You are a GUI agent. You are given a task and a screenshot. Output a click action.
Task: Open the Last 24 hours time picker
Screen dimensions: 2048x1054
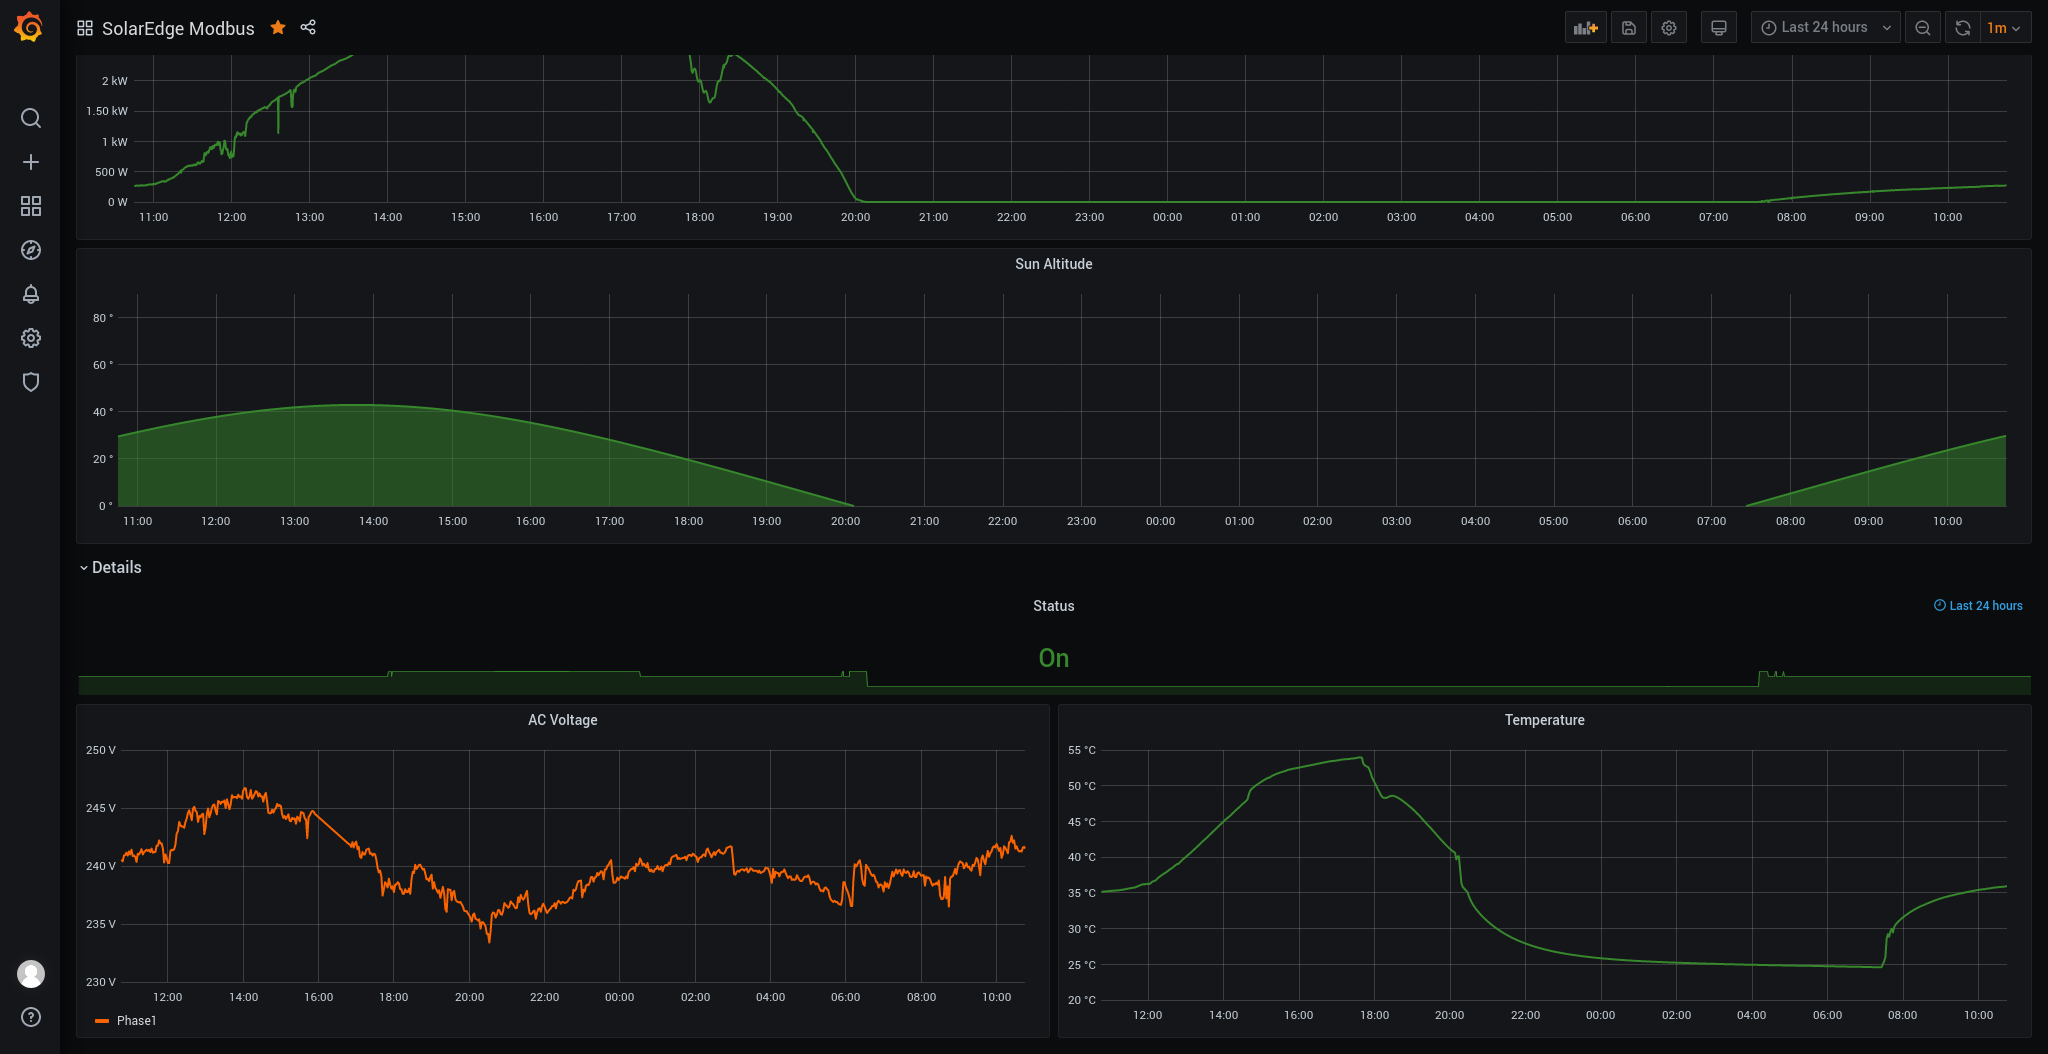coord(1826,28)
